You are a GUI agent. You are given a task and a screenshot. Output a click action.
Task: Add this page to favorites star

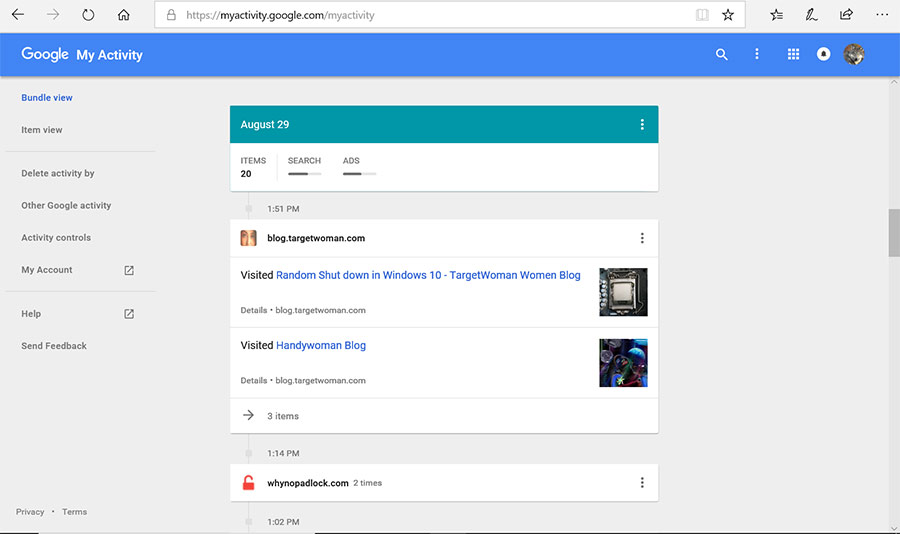(728, 15)
